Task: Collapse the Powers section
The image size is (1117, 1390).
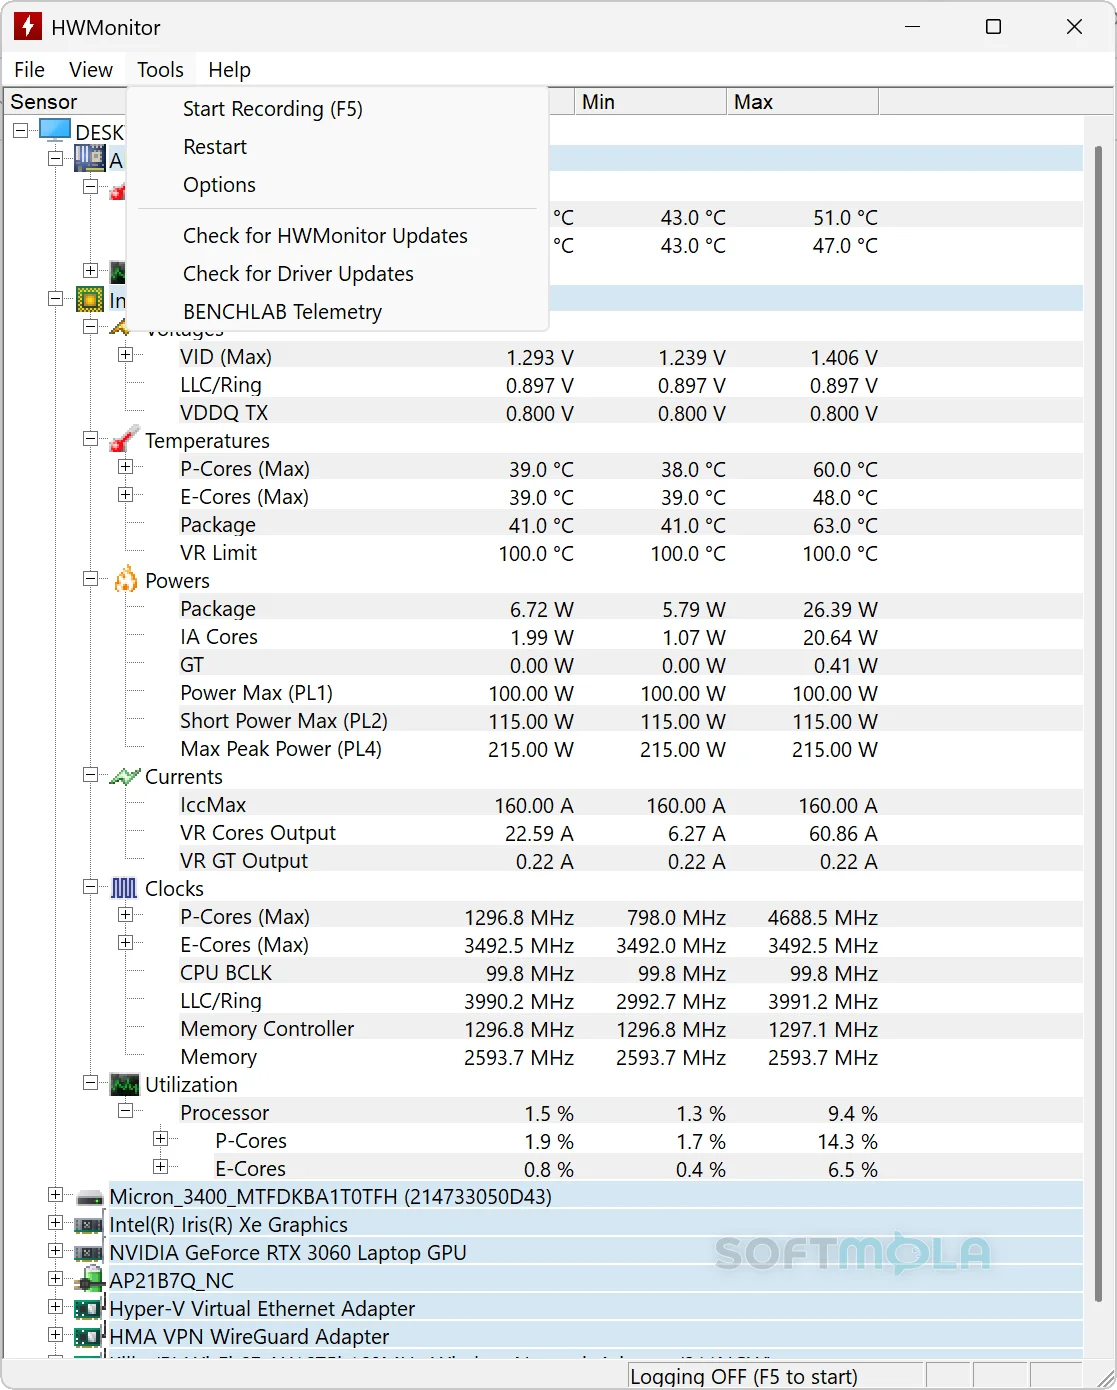Action: [x=91, y=579]
